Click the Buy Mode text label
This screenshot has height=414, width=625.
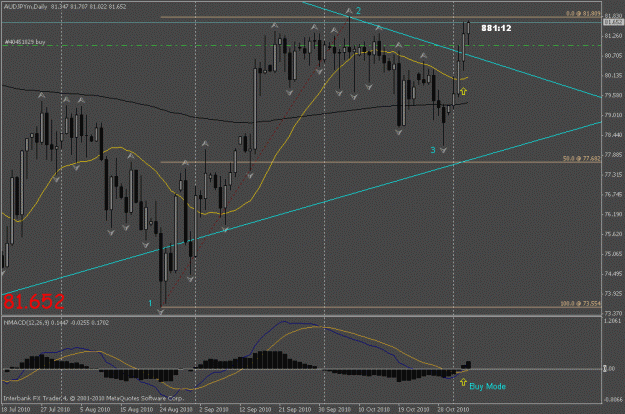coord(487,387)
